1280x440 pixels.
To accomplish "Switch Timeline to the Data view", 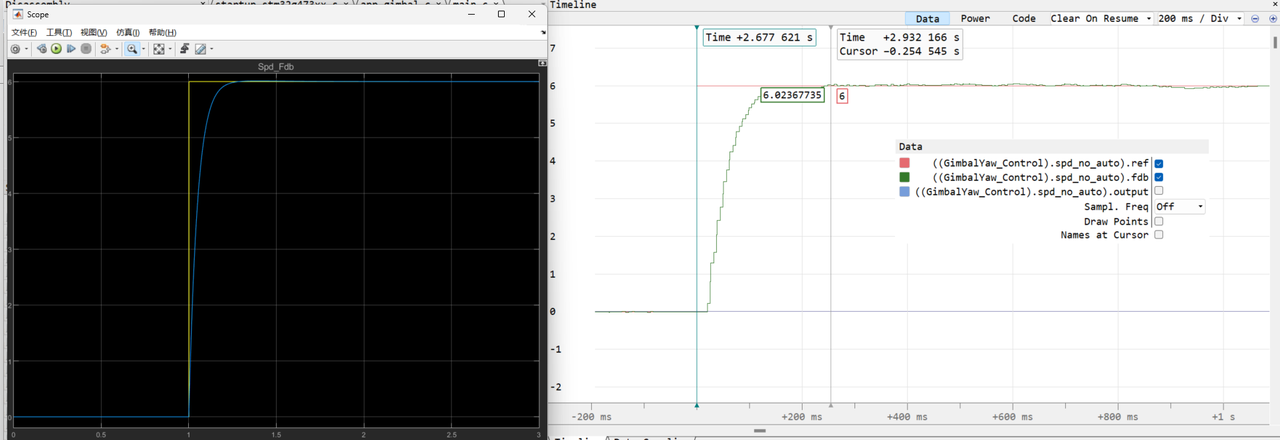I will [x=927, y=18].
